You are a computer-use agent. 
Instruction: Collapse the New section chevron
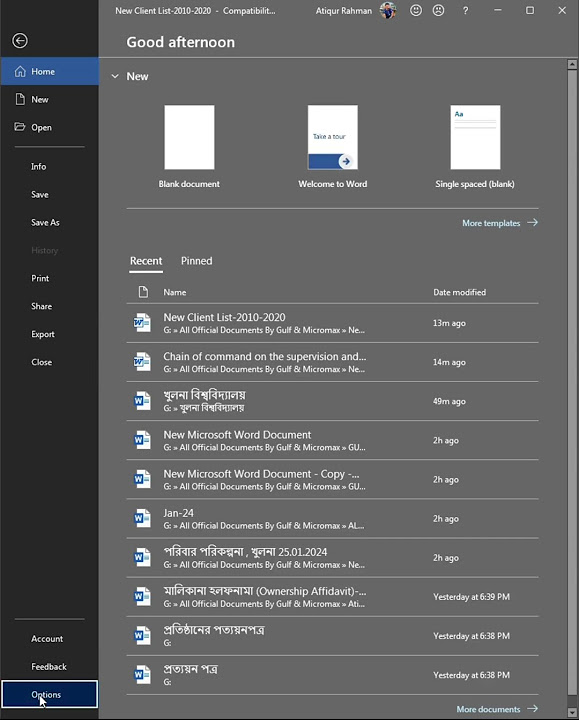115,76
